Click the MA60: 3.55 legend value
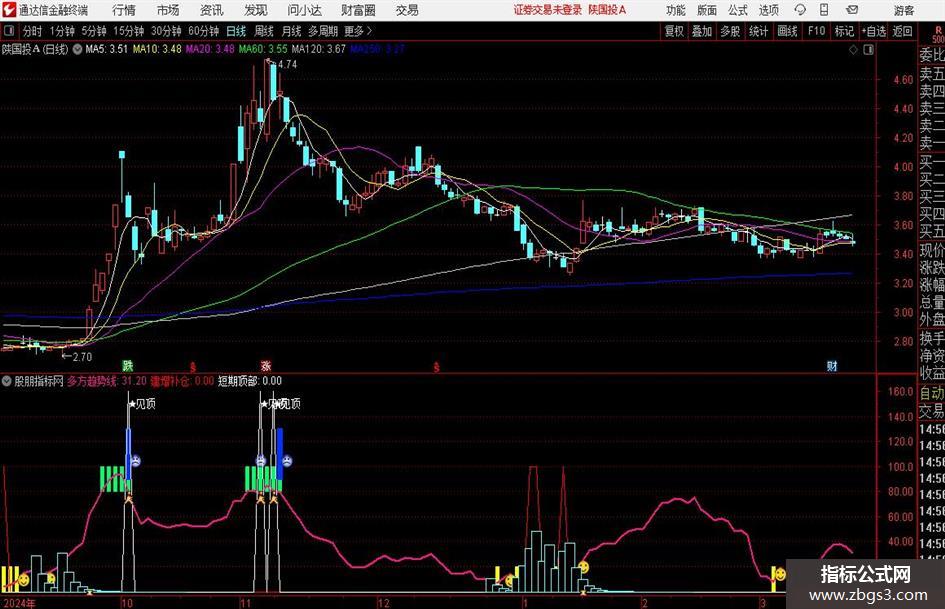Viewport: 945px width, 609px height. (x=263, y=49)
